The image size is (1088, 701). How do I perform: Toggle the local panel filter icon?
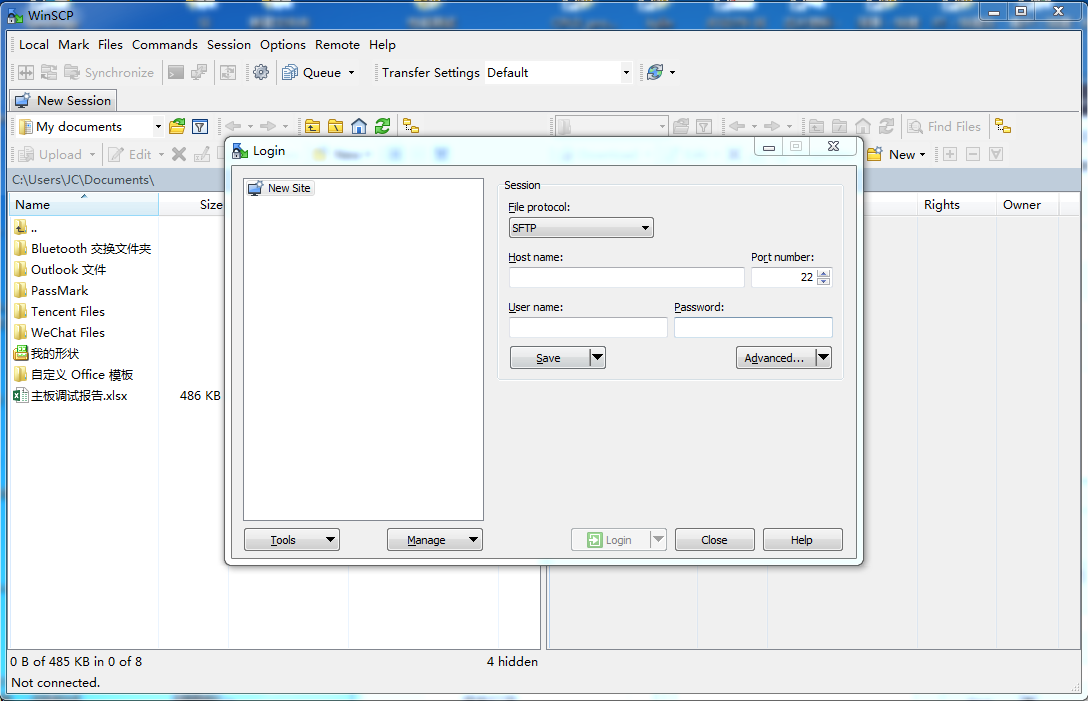tap(198, 125)
